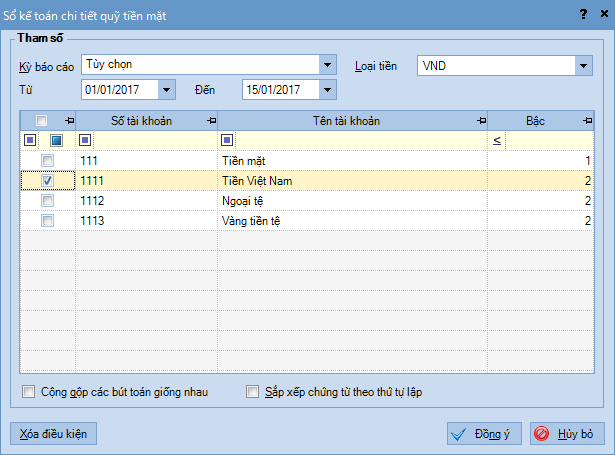
Task: Uncheck account 1111 Tiền Việt Nam
Action: pos(47,181)
